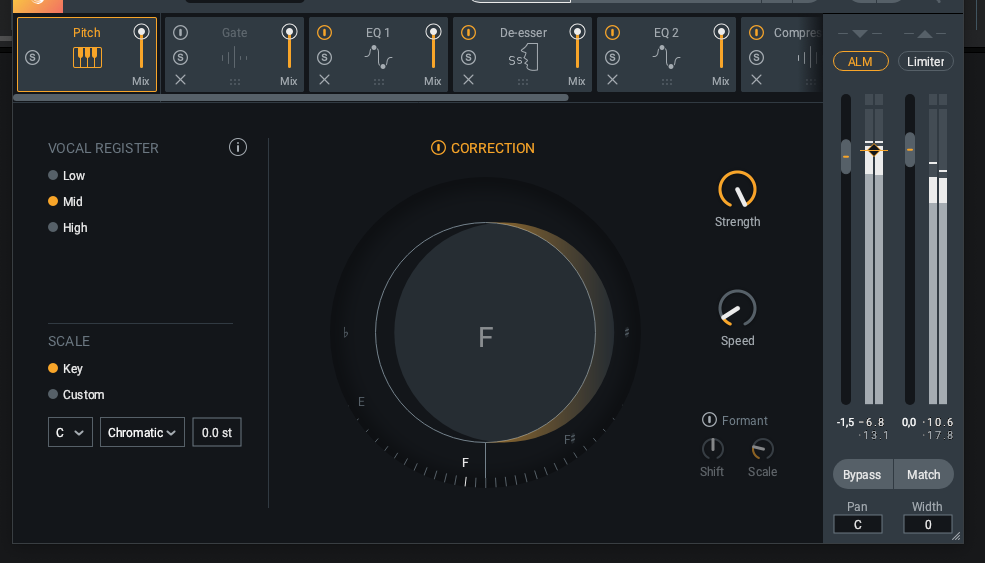Click the Strength knob

(737, 189)
